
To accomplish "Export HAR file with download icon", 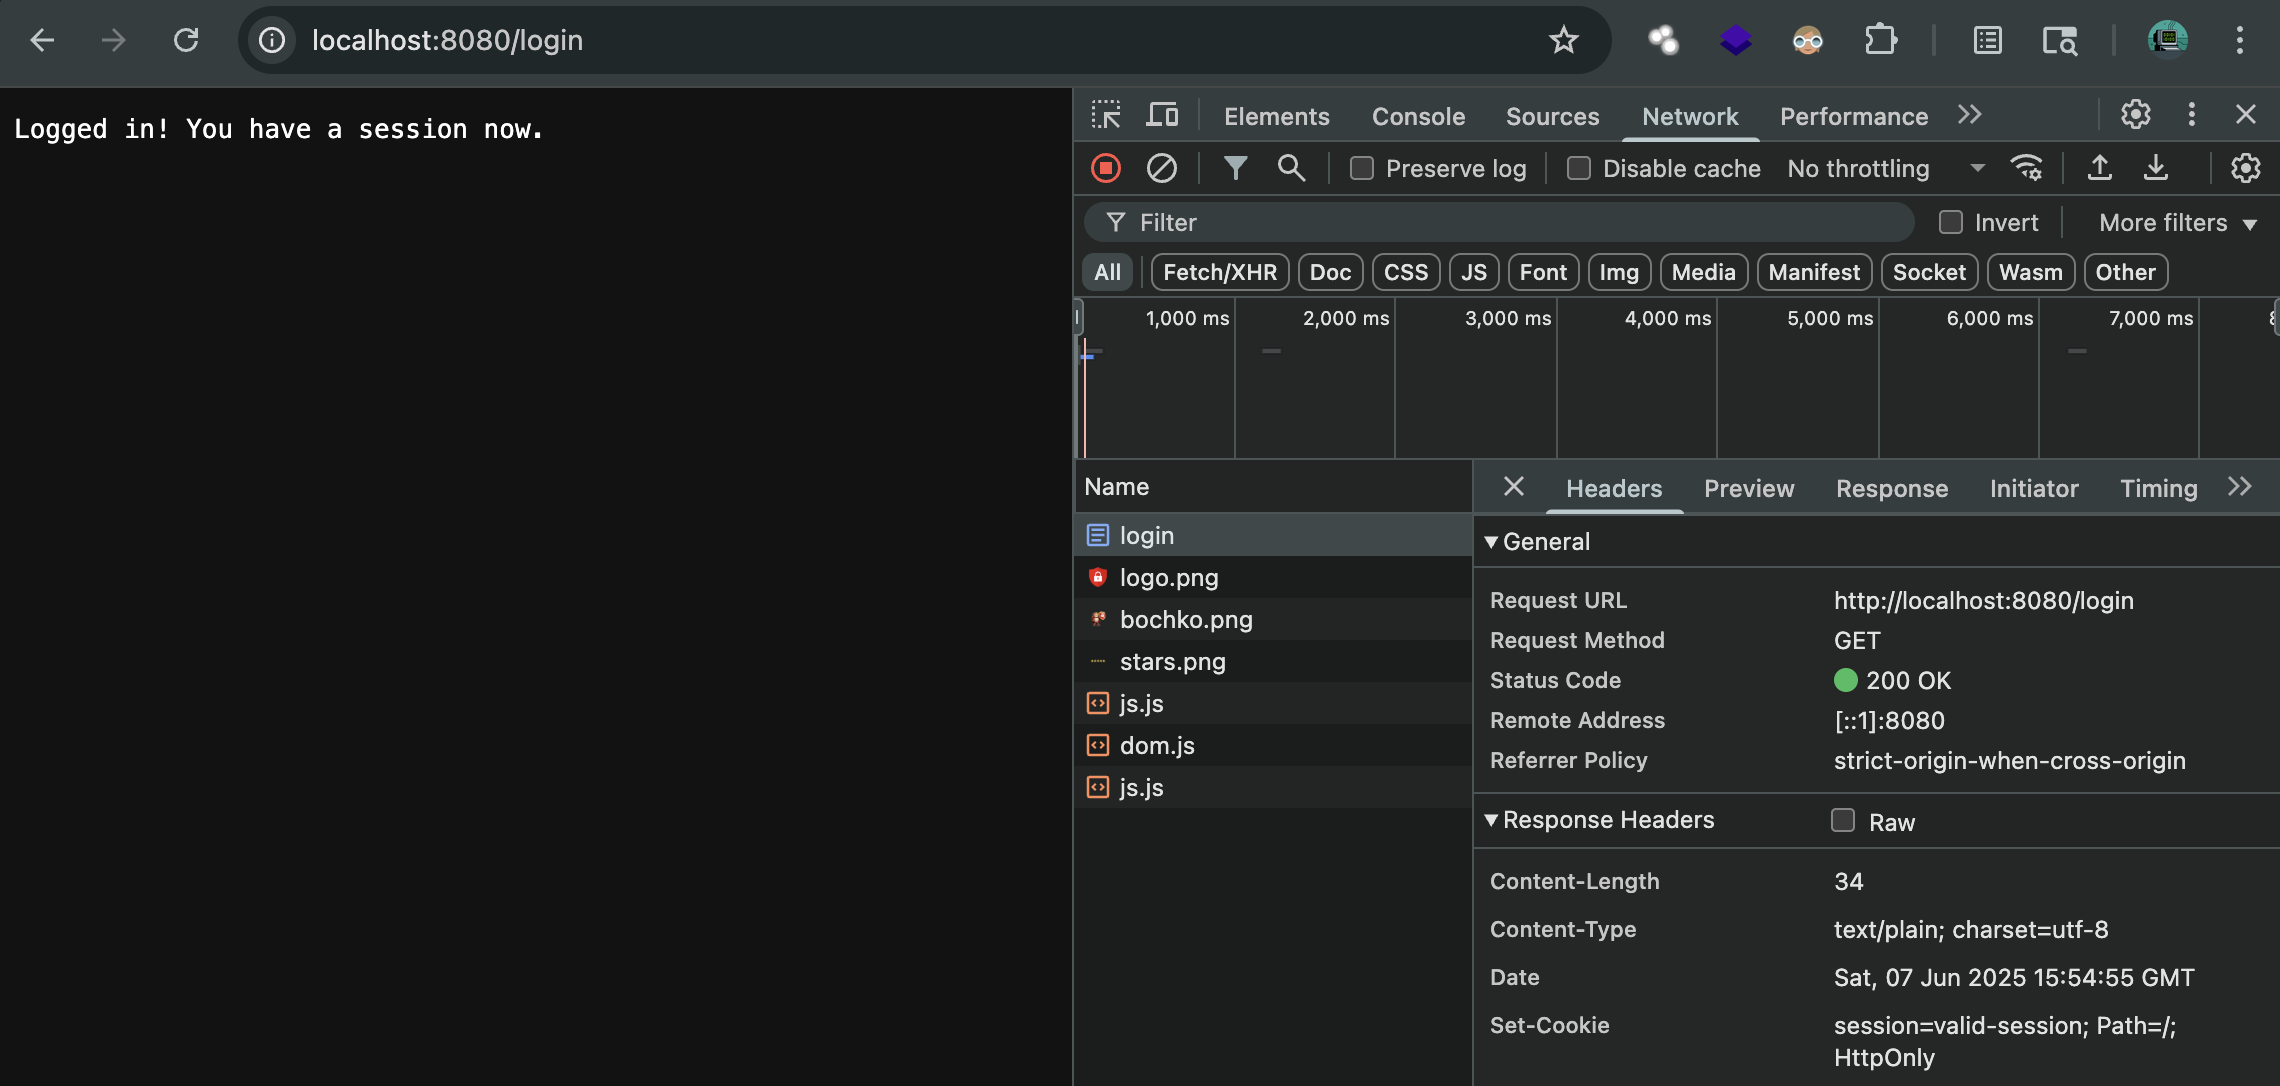I will click(x=2156, y=168).
